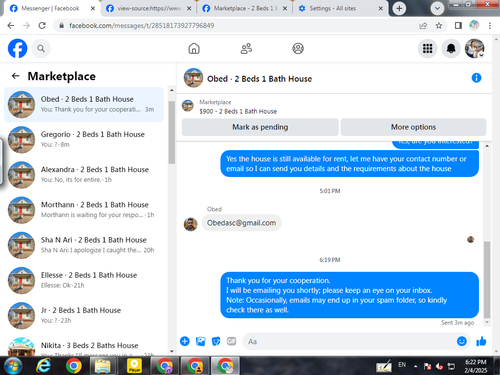Open the Groups icon in top navigation
500x375 pixels.
coord(298,49)
